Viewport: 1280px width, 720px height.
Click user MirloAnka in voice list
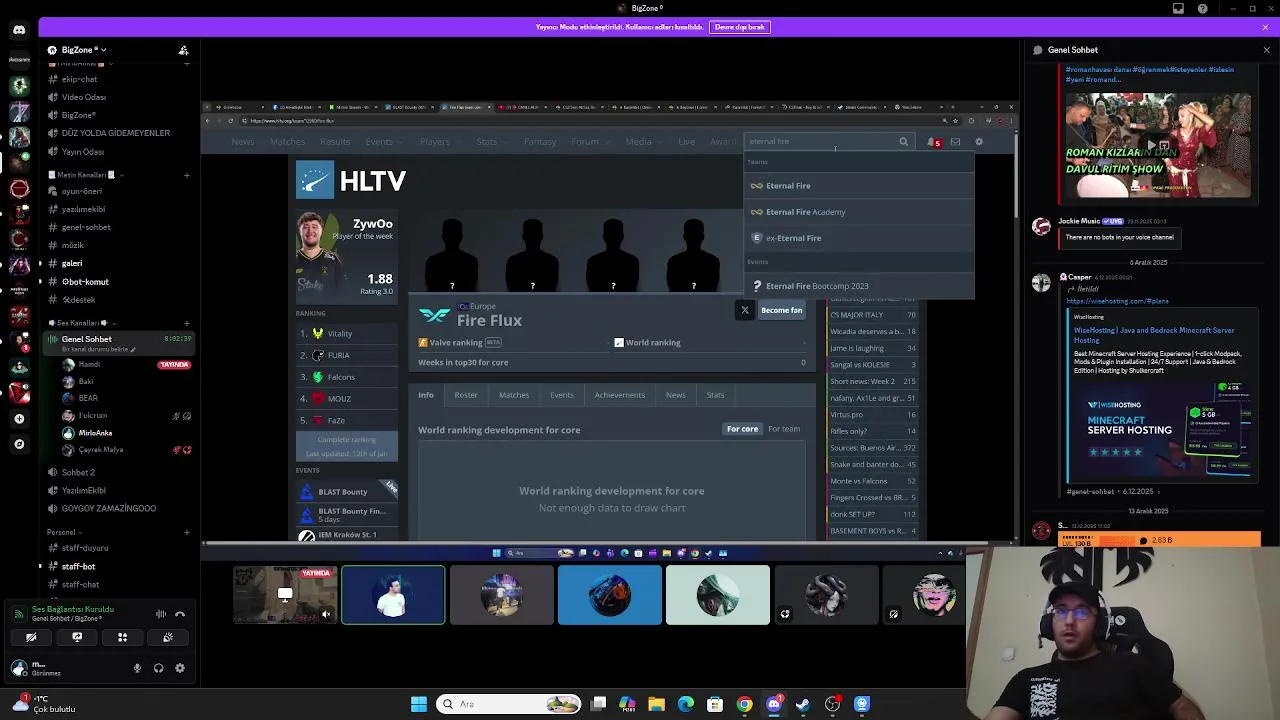pyautogui.click(x=95, y=433)
